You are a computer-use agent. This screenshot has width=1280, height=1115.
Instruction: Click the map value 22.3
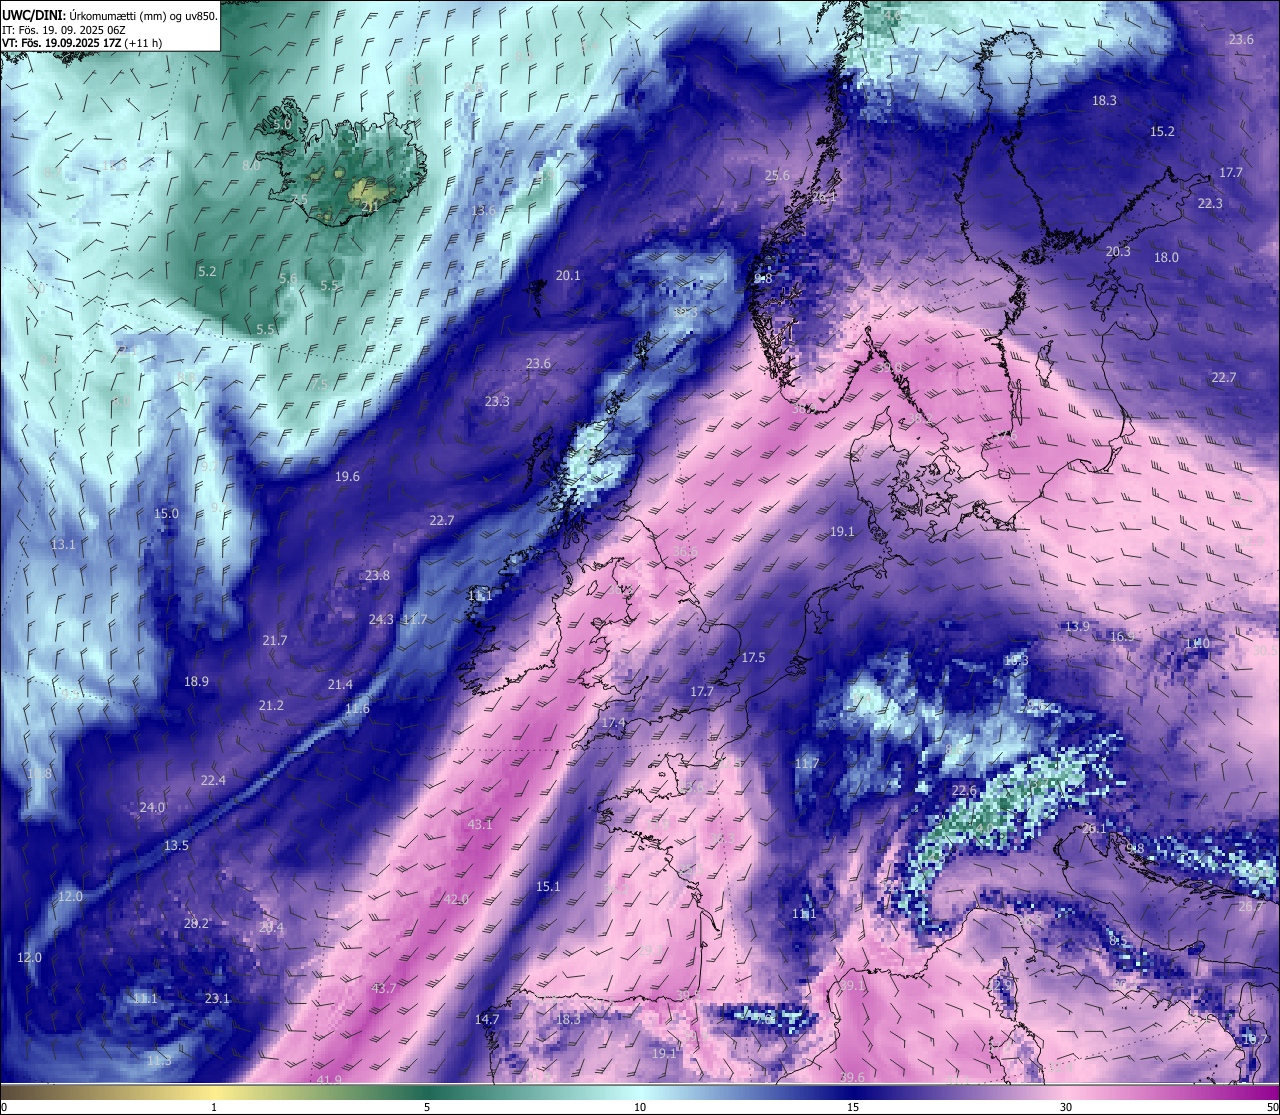pyautogui.click(x=1210, y=204)
